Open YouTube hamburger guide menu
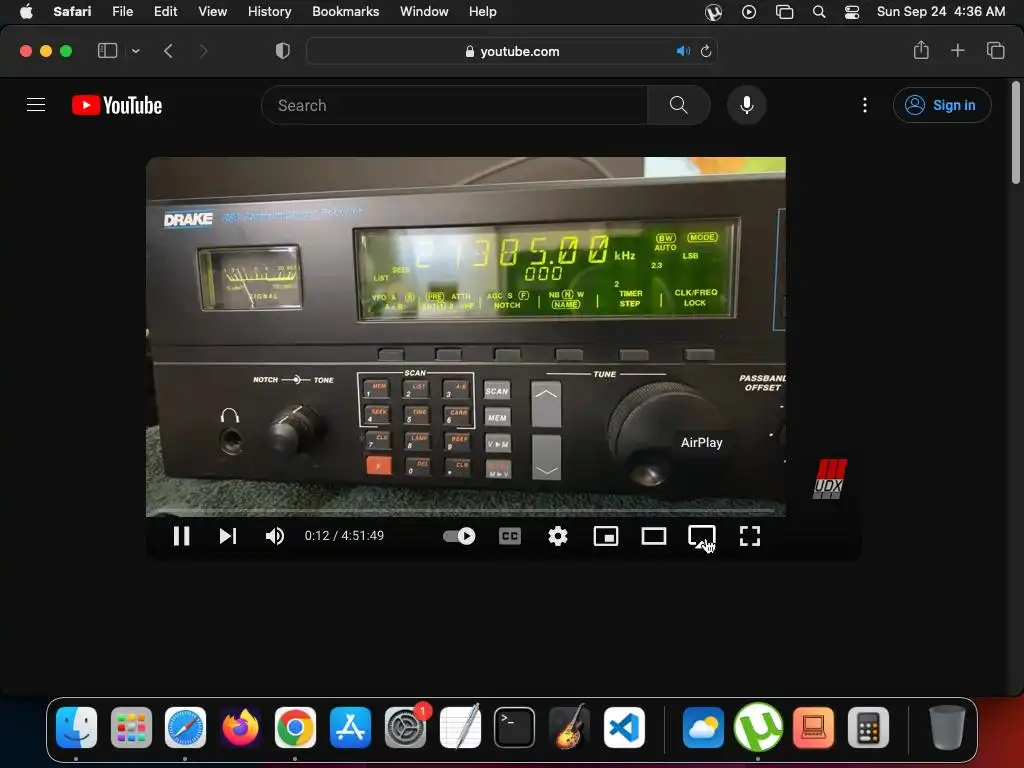1024x768 pixels. coord(36,104)
